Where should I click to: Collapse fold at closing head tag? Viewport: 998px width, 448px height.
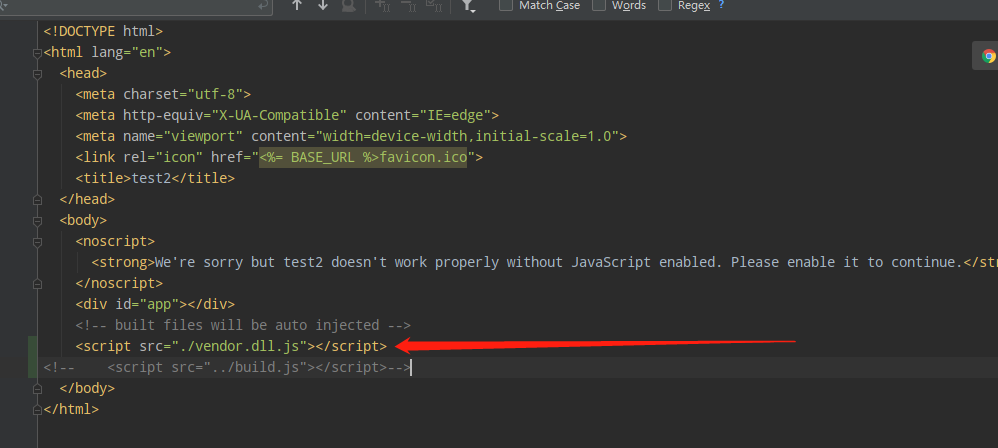(38, 200)
